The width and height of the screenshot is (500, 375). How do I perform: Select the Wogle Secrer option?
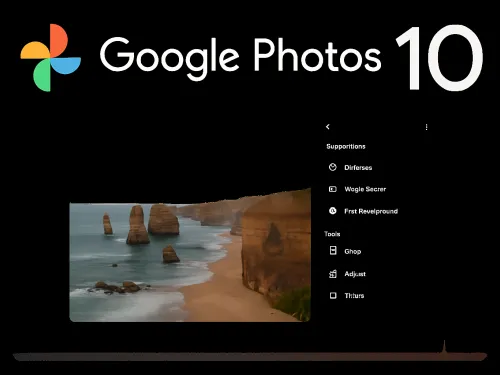(365, 189)
